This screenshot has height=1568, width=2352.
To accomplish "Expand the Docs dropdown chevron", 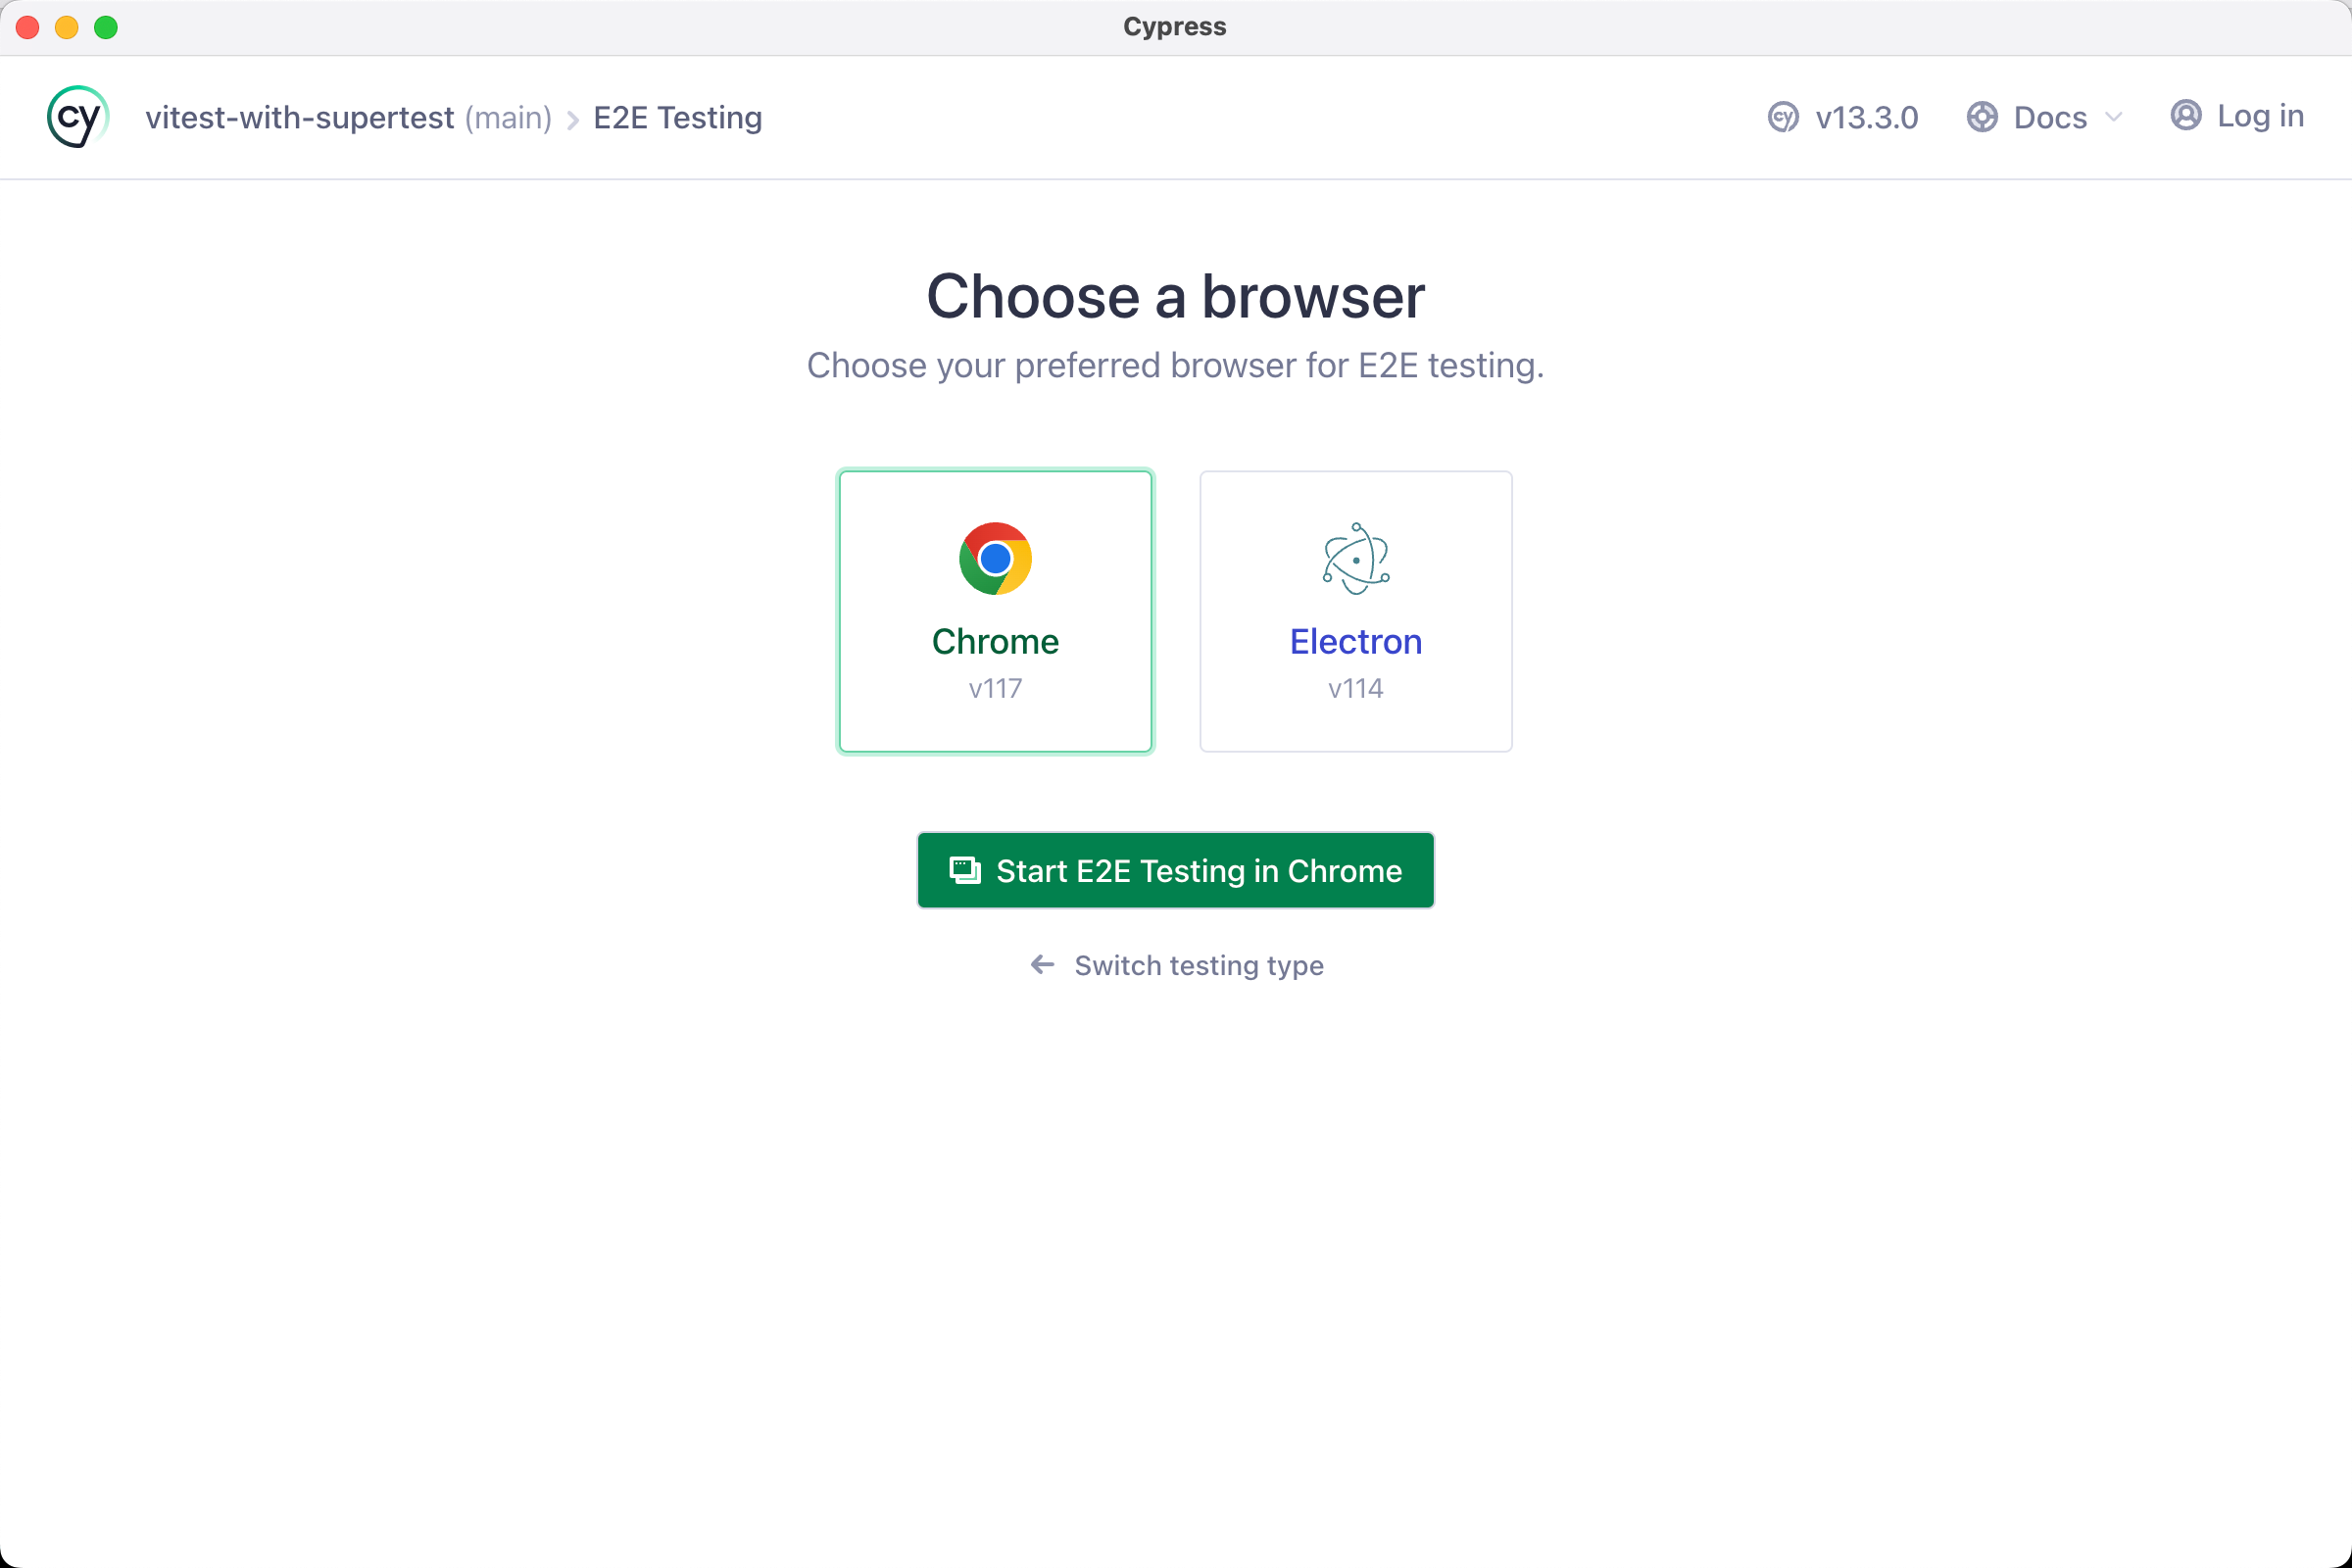I will 2113,117.
